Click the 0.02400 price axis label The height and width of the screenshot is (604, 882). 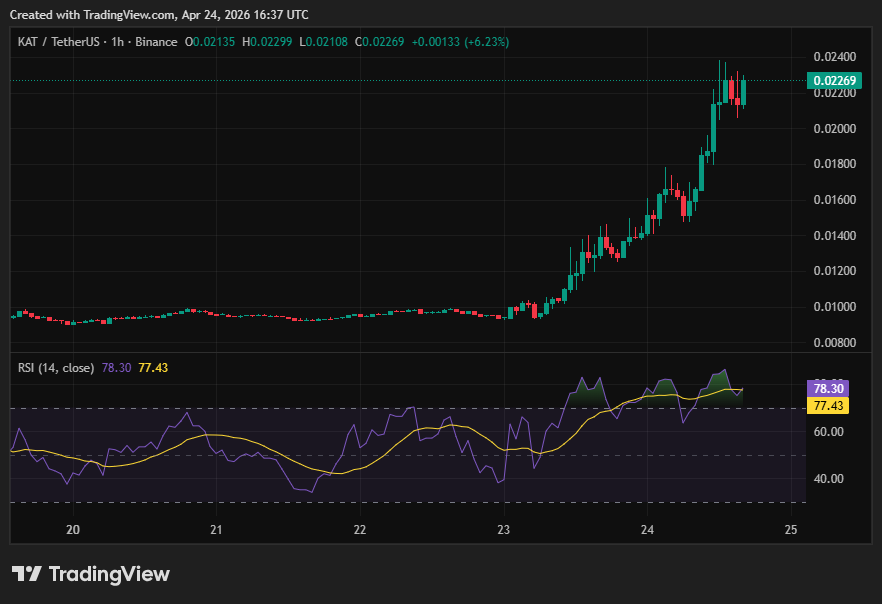(833, 57)
